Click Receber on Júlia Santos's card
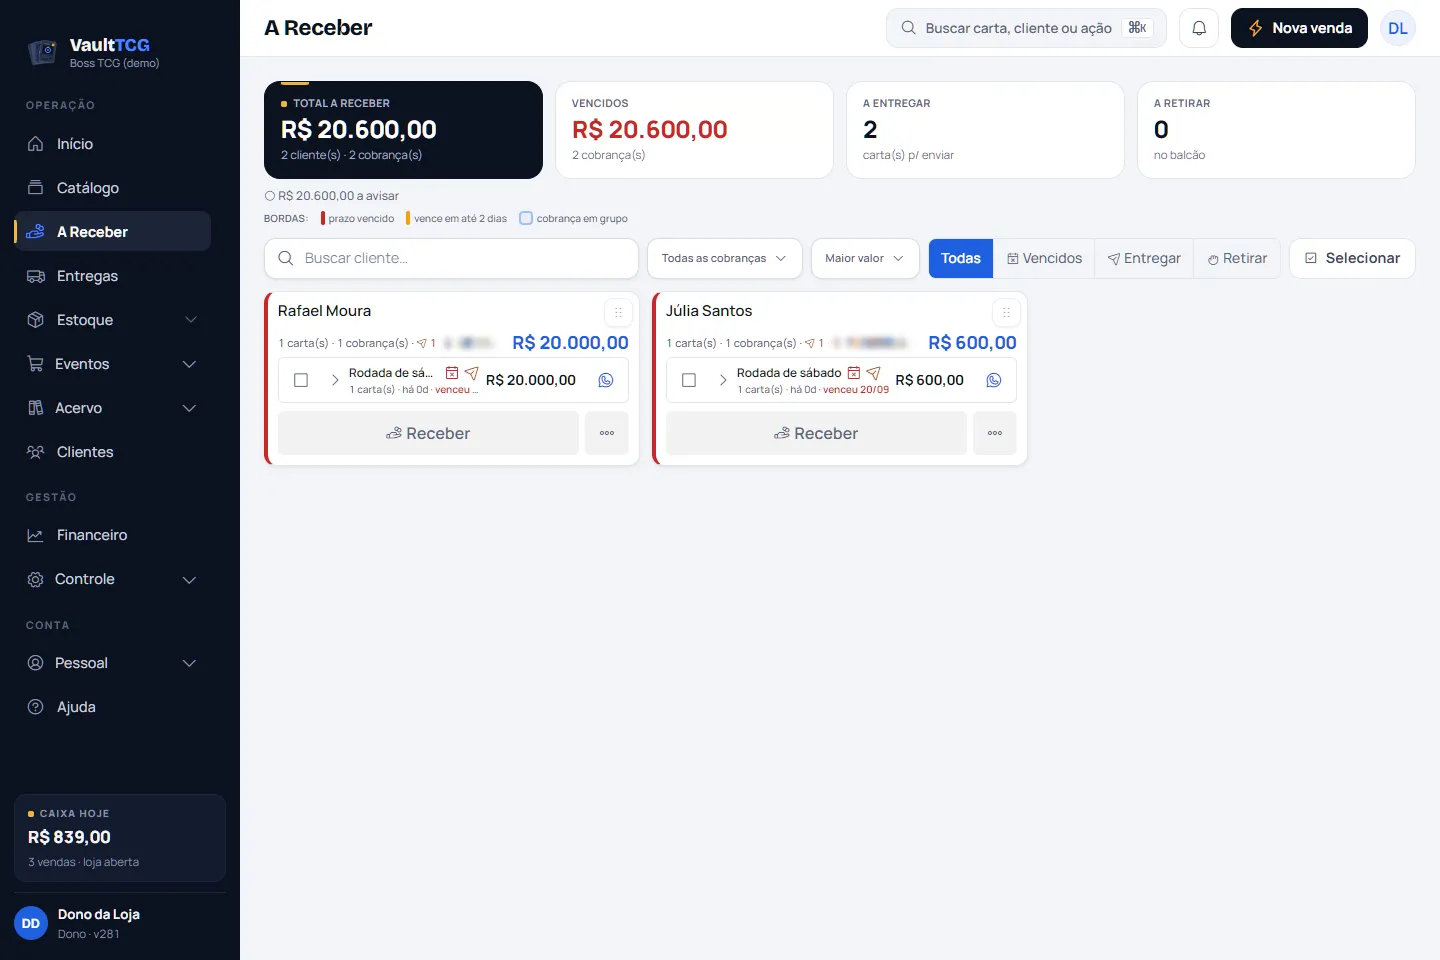 (x=816, y=433)
